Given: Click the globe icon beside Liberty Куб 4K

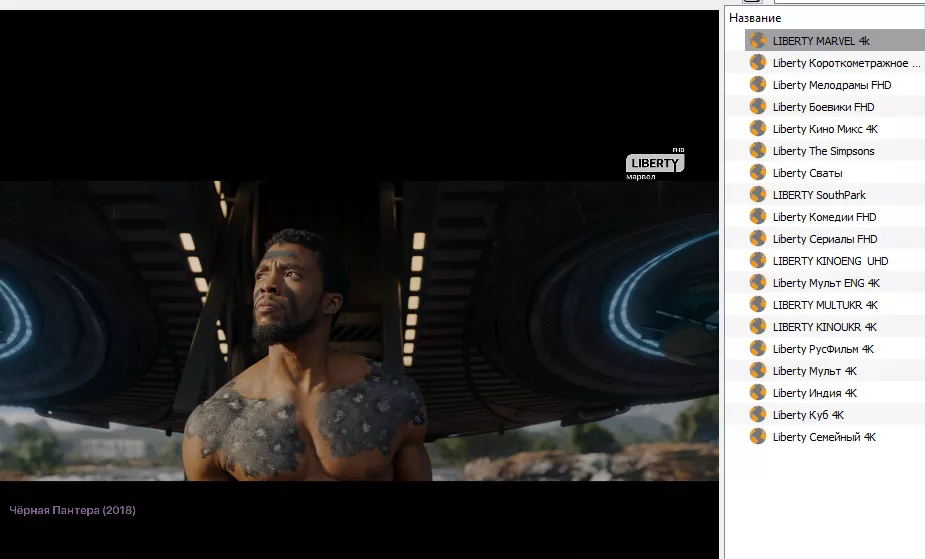Looking at the screenshot, I should coord(757,415).
